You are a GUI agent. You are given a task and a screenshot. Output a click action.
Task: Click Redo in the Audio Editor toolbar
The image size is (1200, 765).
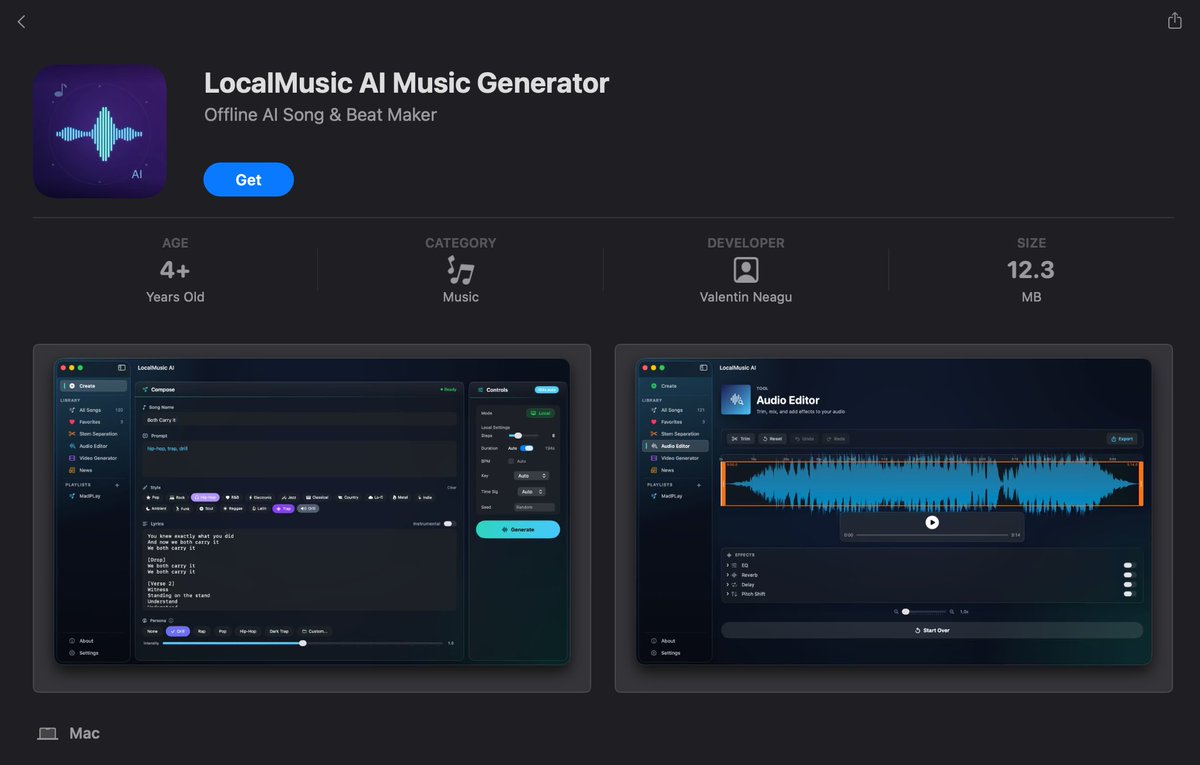tap(836, 439)
